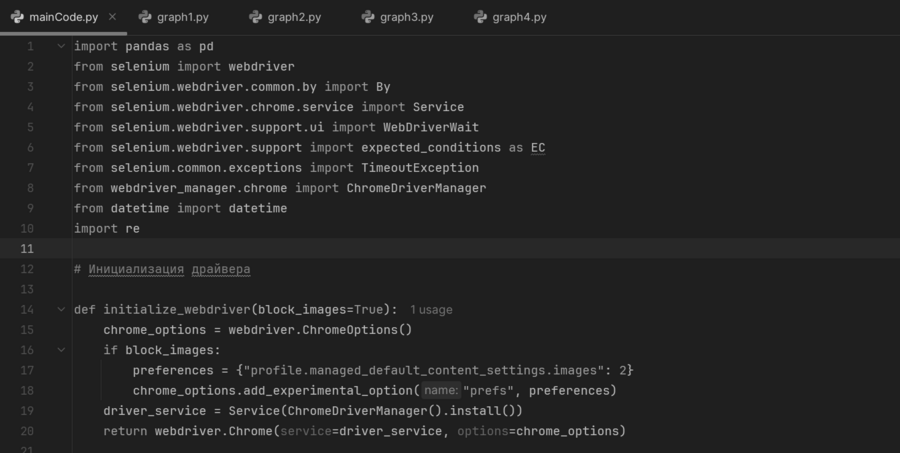This screenshot has width=900, height=453.
Task: Click the Python file icon beside graph4.py
Action: click(480, 17)
